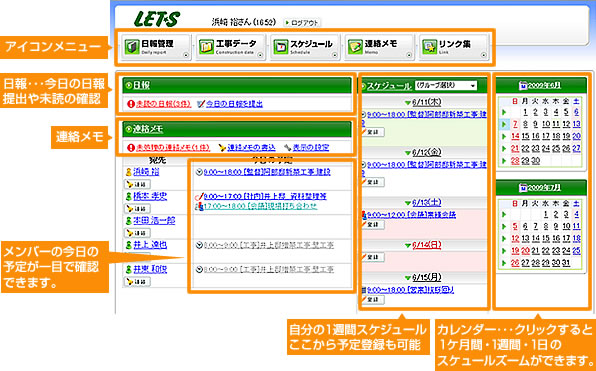Click the 2009年7月 calendar icon
The image size is (596, 371).
pyautogui.click(x=522, y=188)
